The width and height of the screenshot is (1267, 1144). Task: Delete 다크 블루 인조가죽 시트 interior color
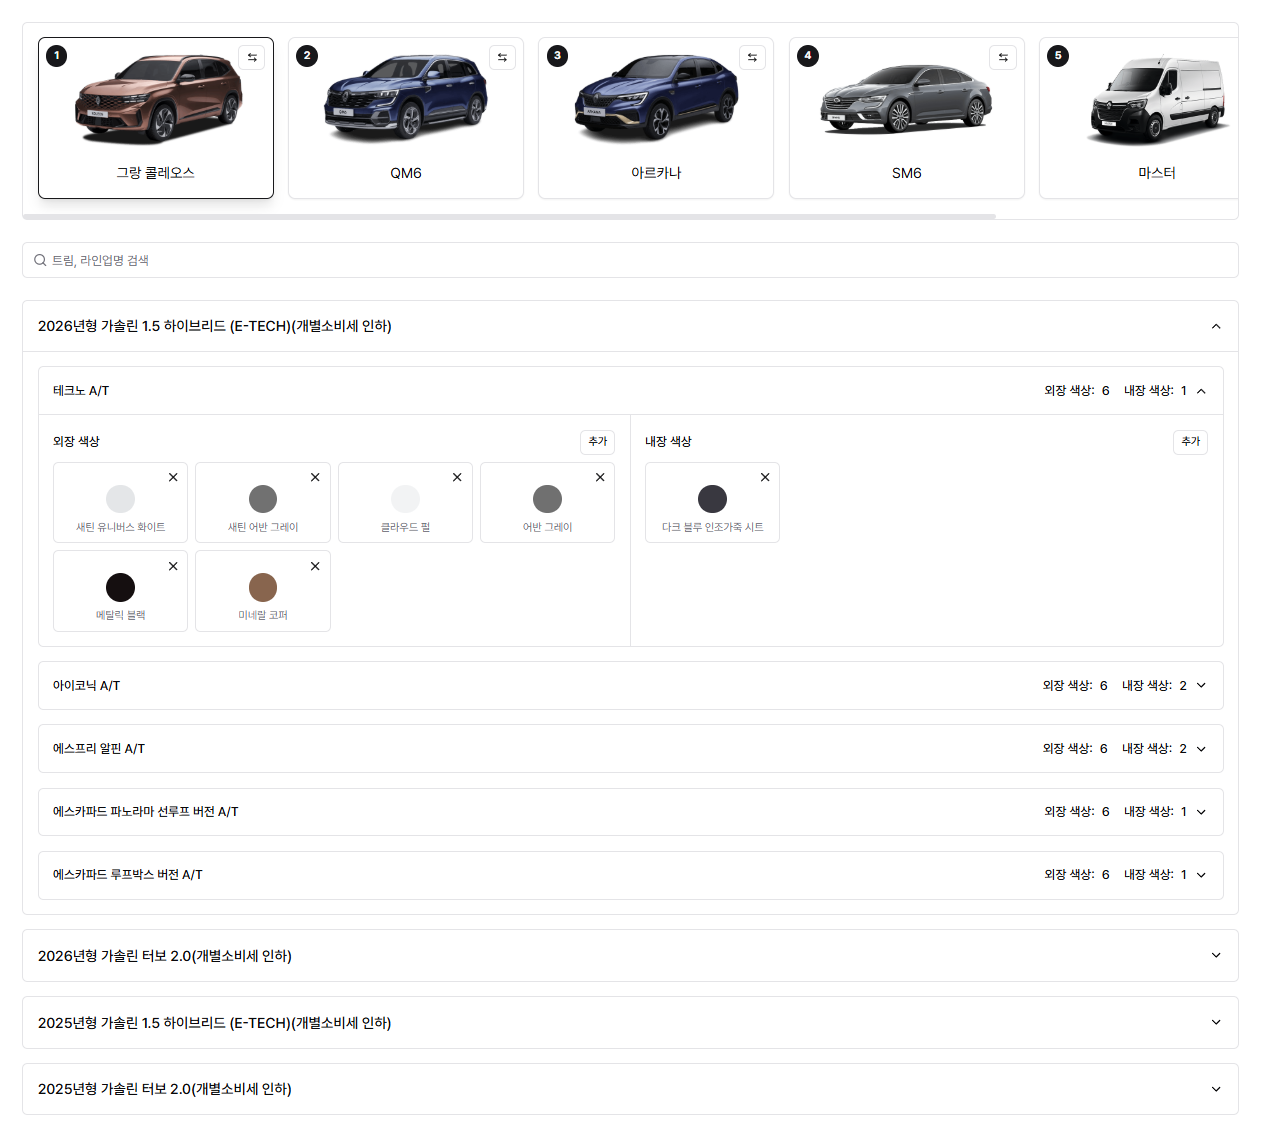coord(765,478)
